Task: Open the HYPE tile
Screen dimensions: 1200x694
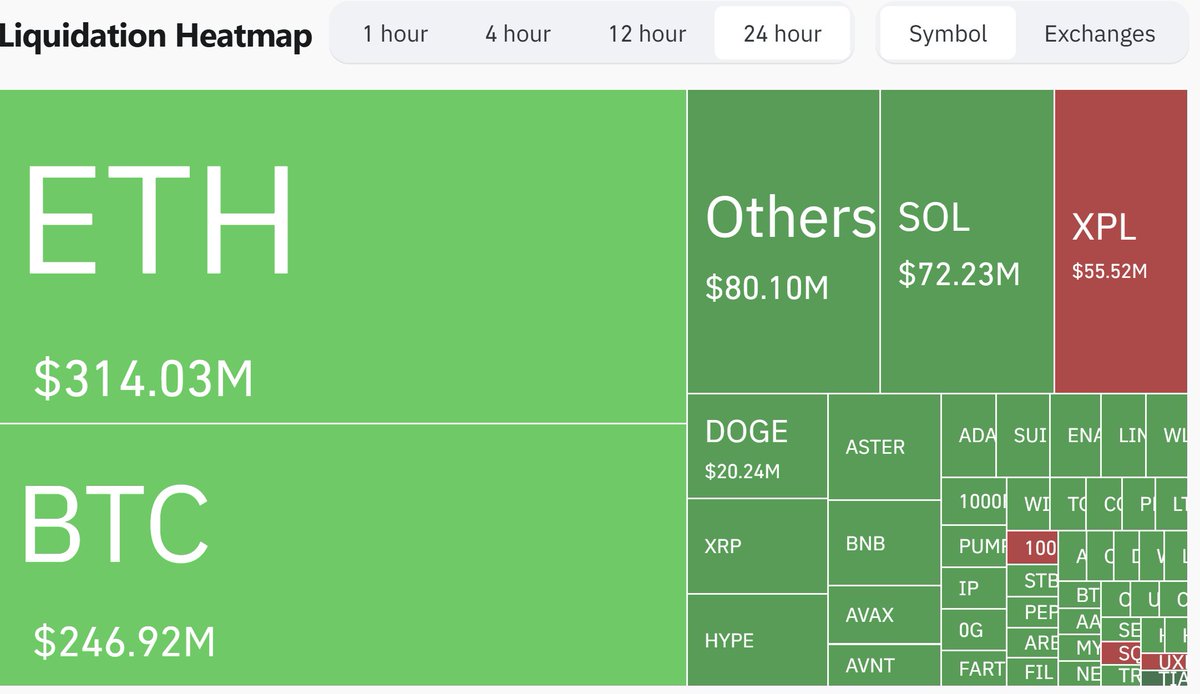Action: click(757, 639)
